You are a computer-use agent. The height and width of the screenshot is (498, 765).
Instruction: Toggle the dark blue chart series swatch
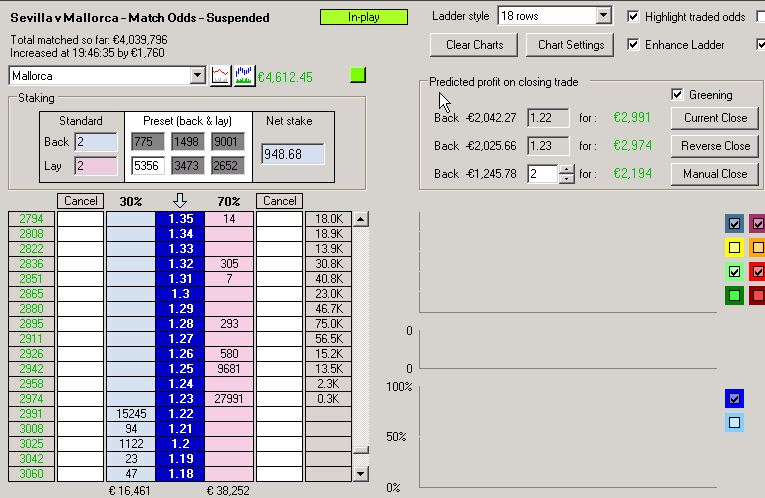point(735,399)
